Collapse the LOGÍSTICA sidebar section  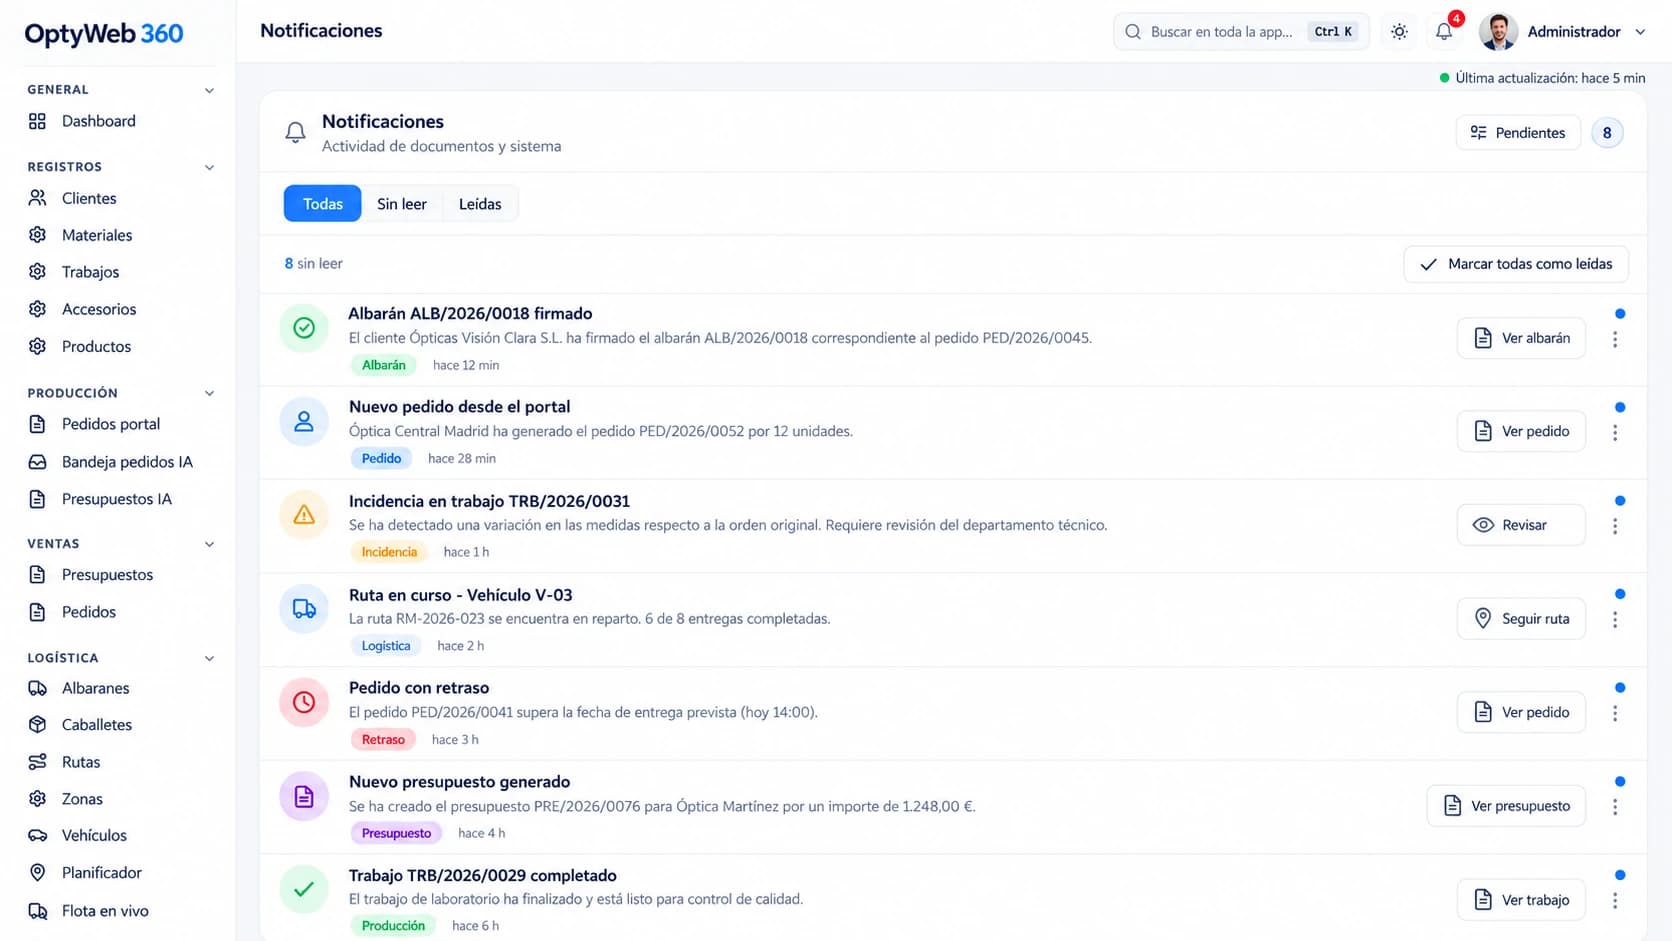tap(209, 658)
